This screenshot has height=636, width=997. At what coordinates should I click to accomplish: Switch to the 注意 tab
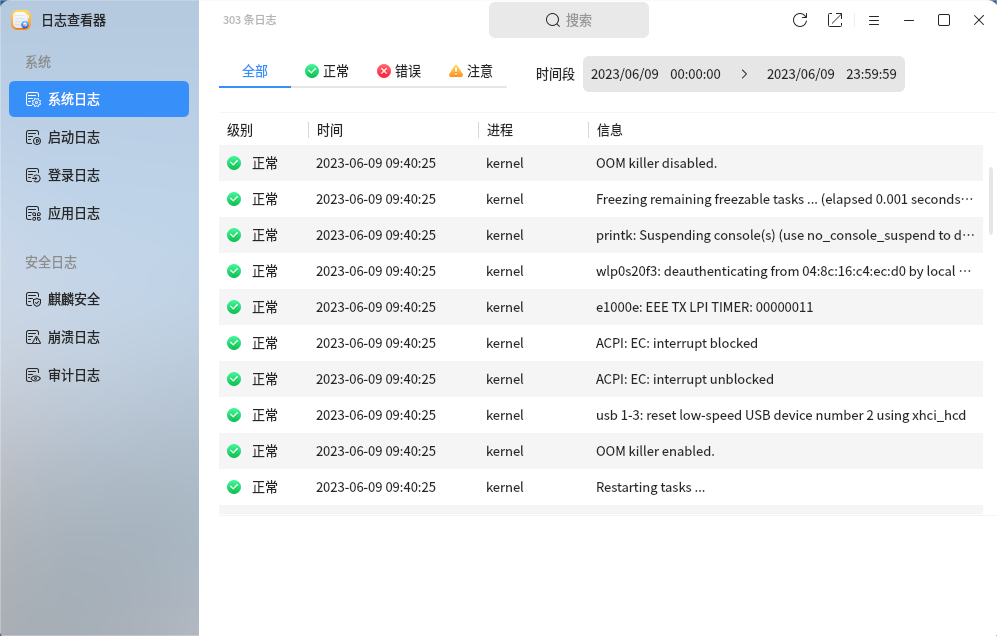[x=470, y=71]
